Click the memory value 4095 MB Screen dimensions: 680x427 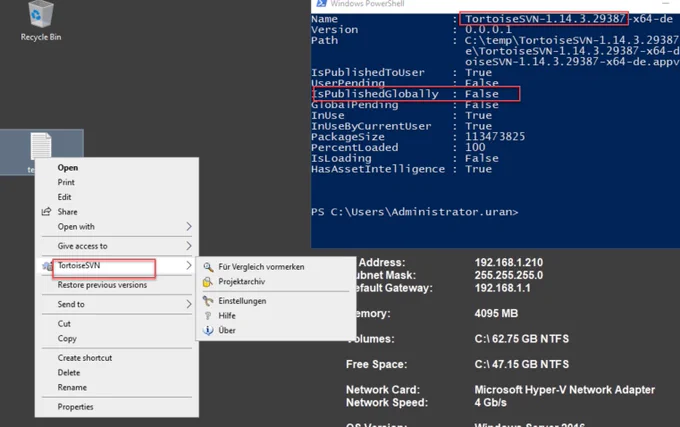click(x=496, y=313)
